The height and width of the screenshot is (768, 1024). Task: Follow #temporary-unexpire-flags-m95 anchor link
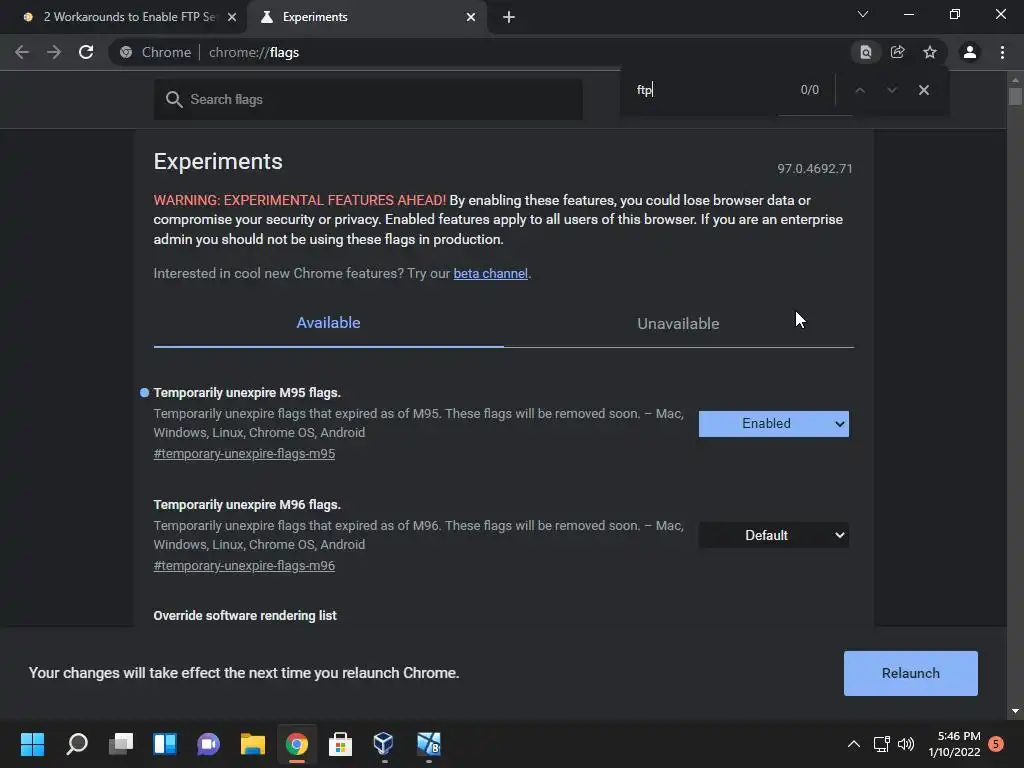coord(244,453)
